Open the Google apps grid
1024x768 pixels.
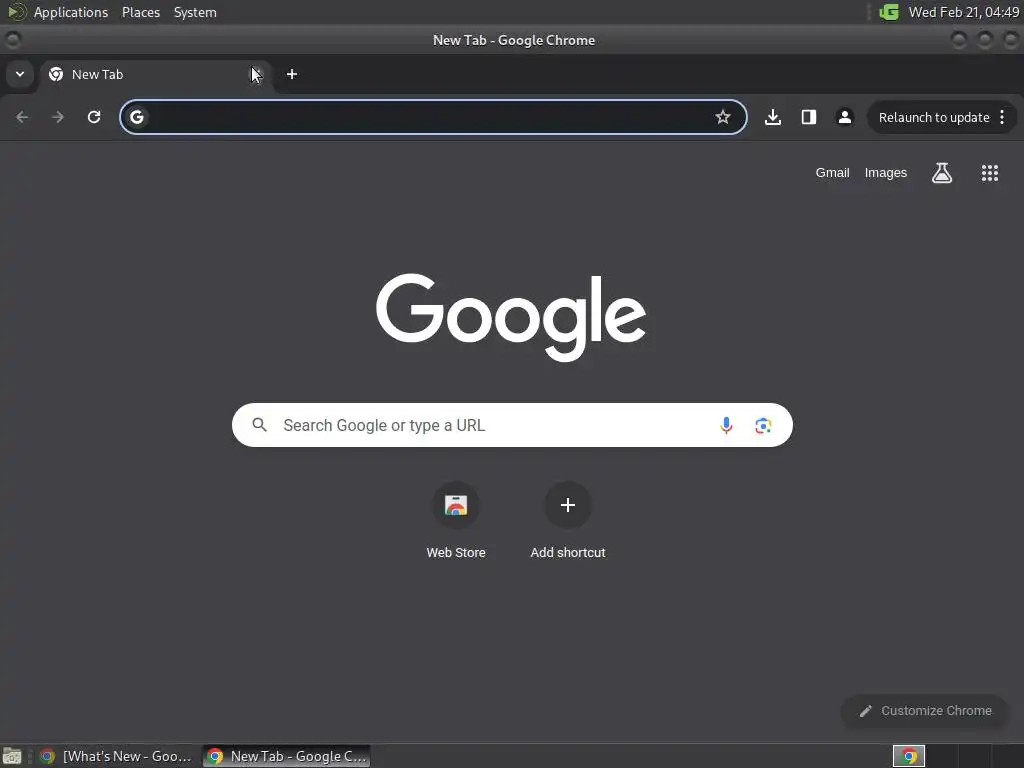pyautogui.click(x=989, y=172)
